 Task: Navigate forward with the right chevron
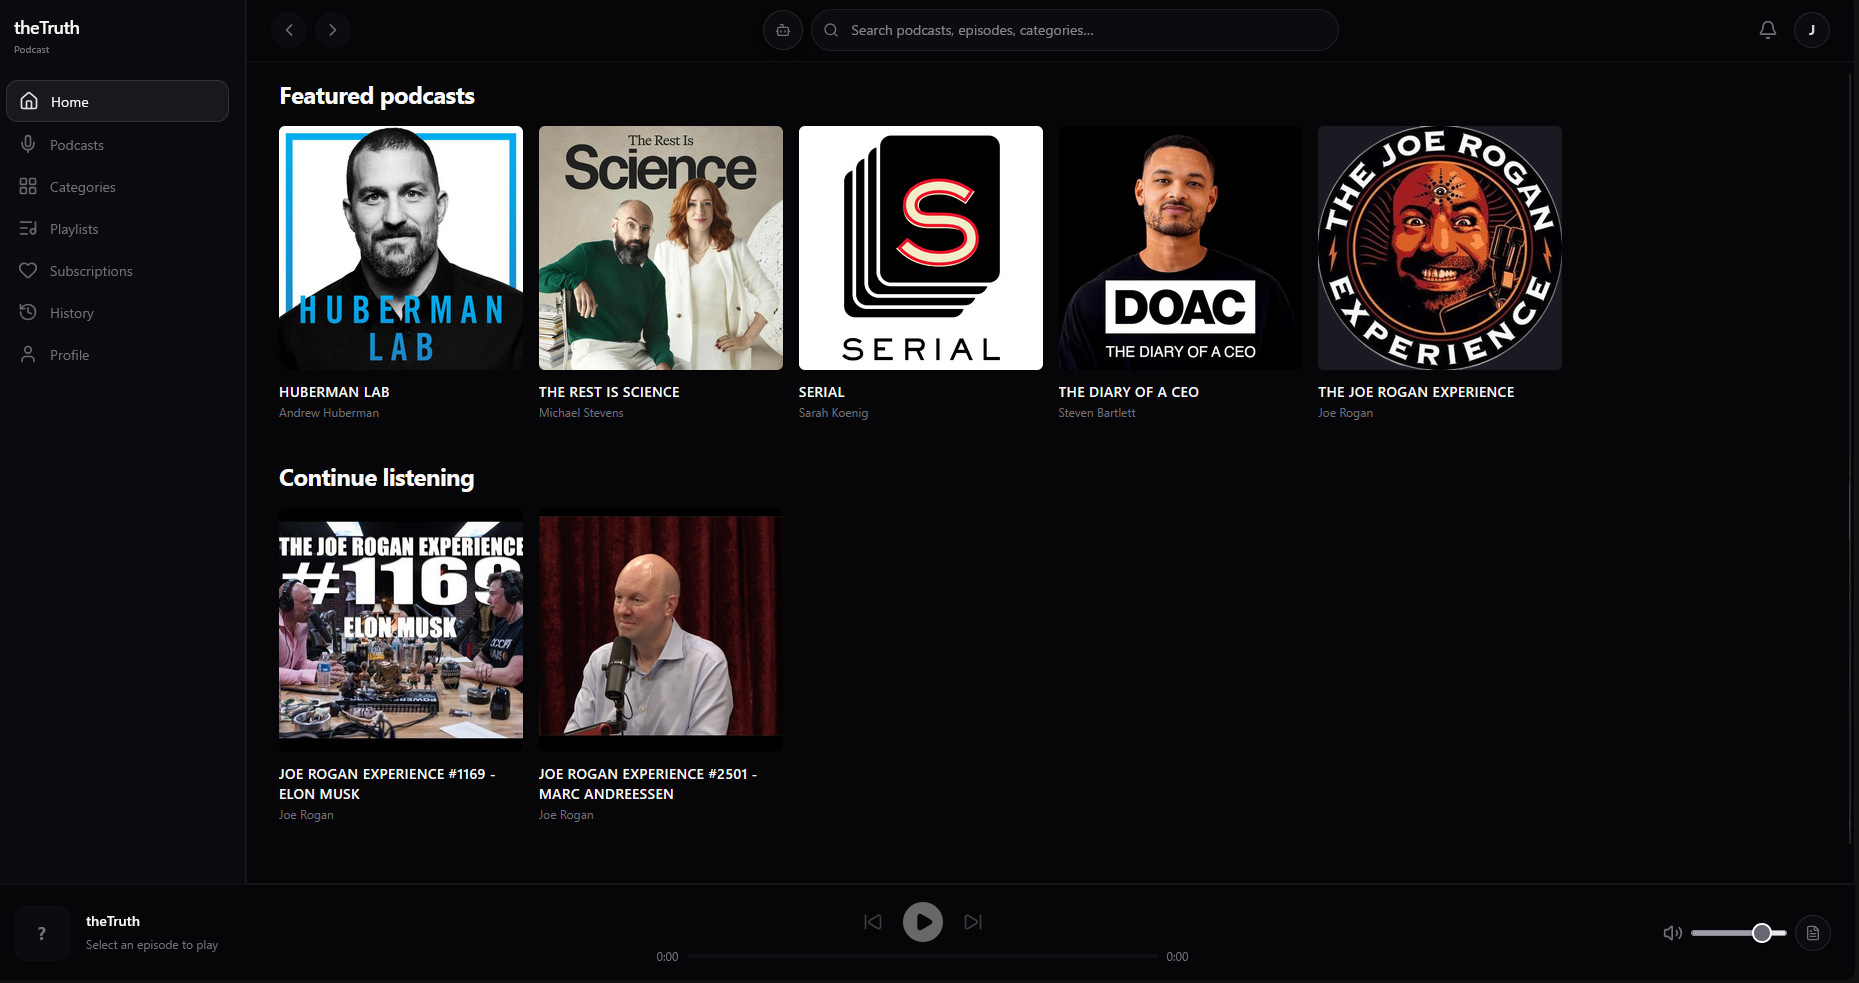pyautogui.click(x=333, y=30)
